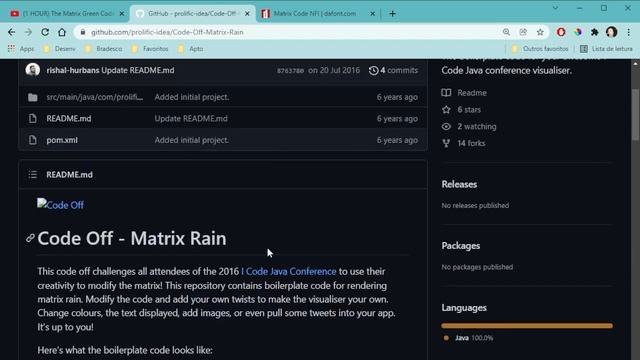Screen dimensions: 640x360
Task: Open the Outros favoritos folder
Action: (540, 49)
